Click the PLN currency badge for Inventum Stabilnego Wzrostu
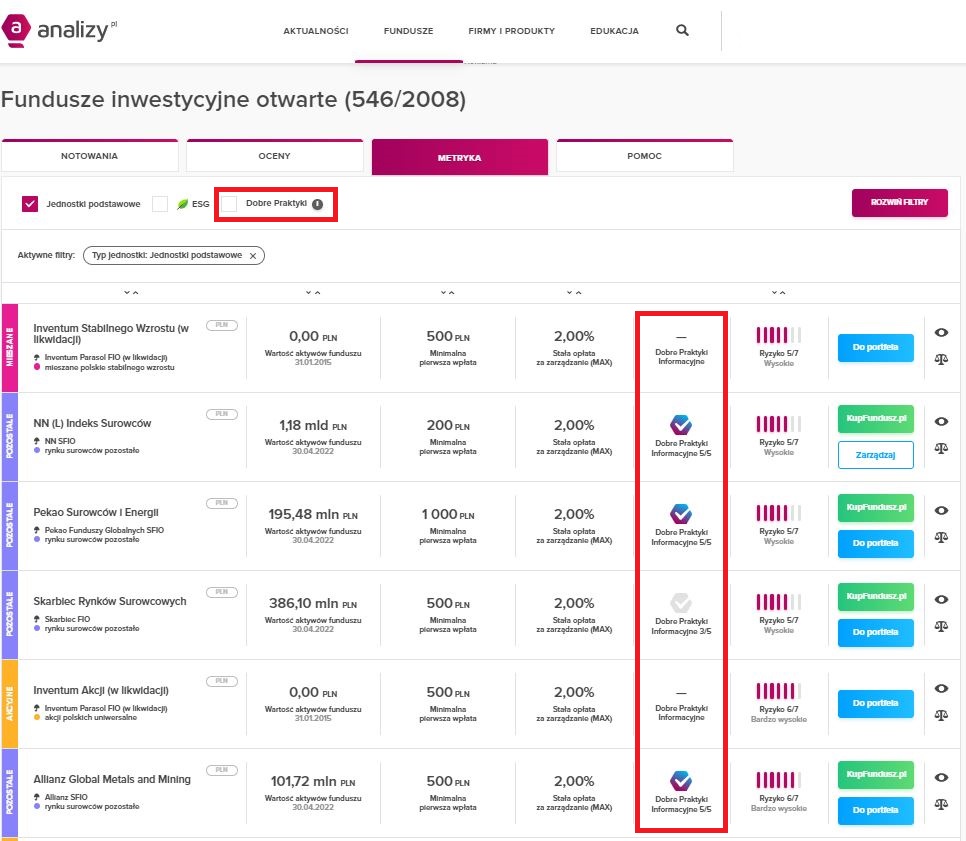The image size is (966, 841). coord(222,325)
